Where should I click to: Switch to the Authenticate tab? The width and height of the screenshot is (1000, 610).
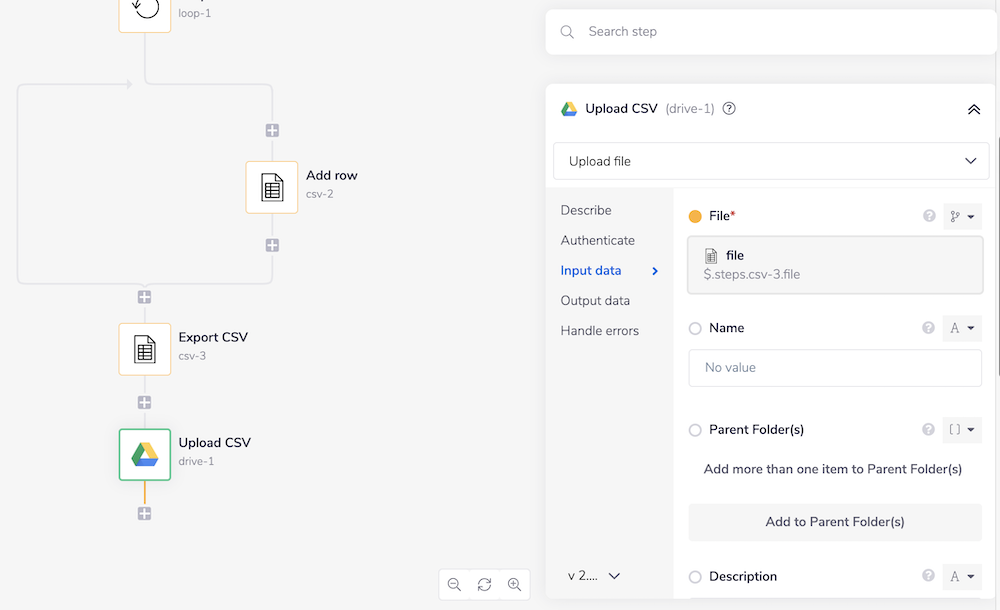(597, 240)
